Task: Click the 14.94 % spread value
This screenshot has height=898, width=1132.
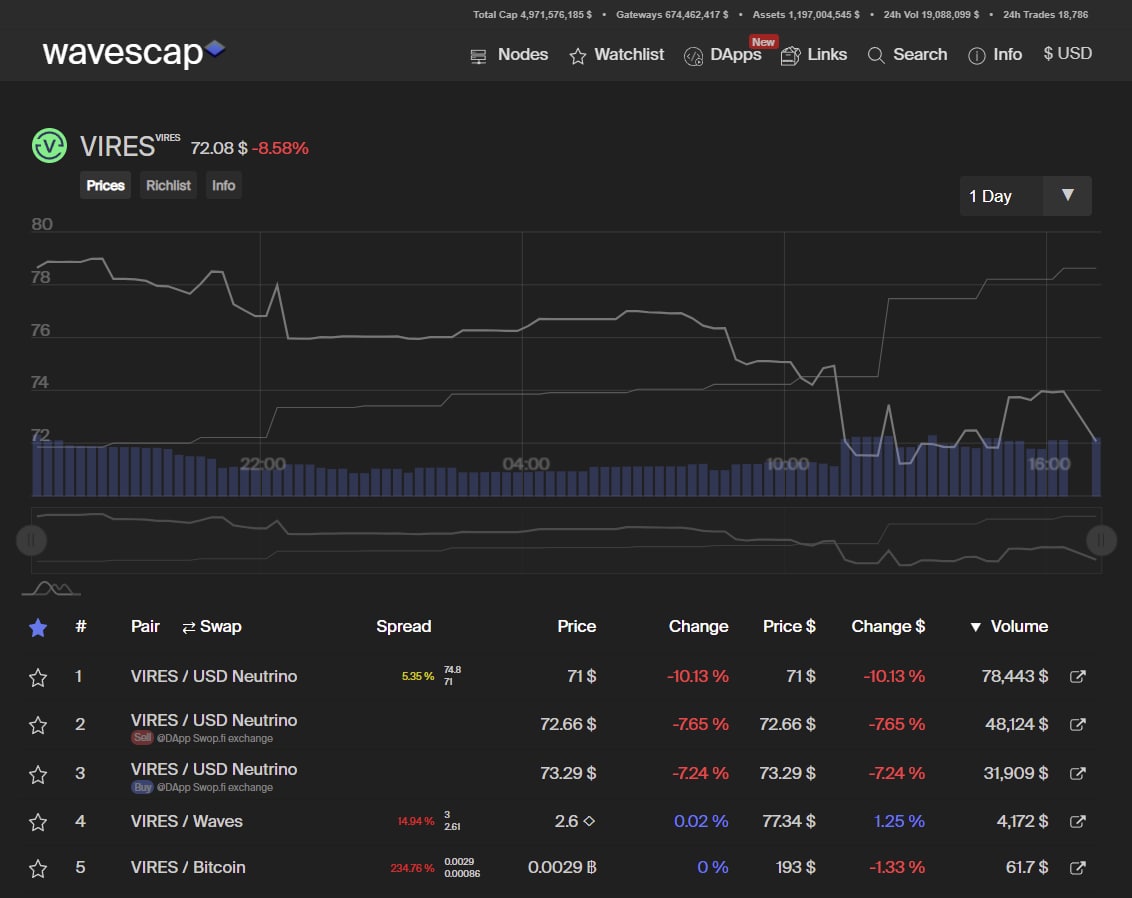Action: click(x=416, y=821)
